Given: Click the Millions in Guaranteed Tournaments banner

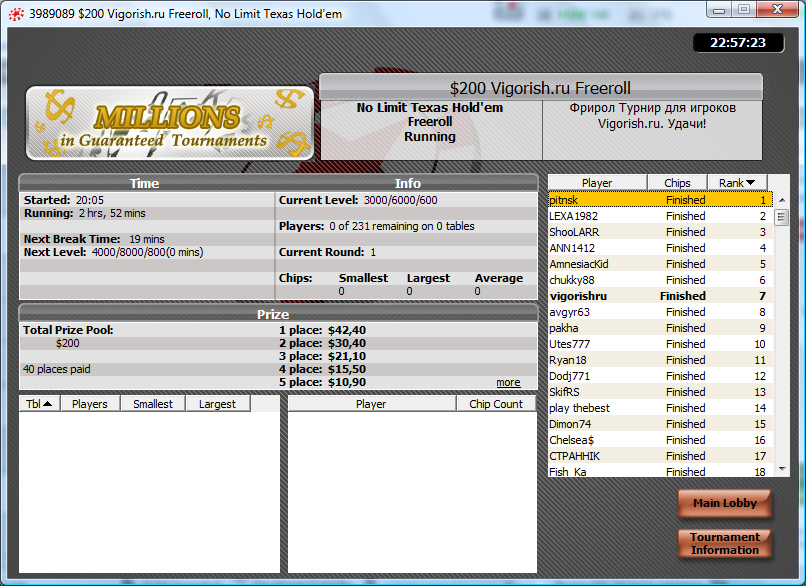Looking at the screenshot, I should 170,123.
